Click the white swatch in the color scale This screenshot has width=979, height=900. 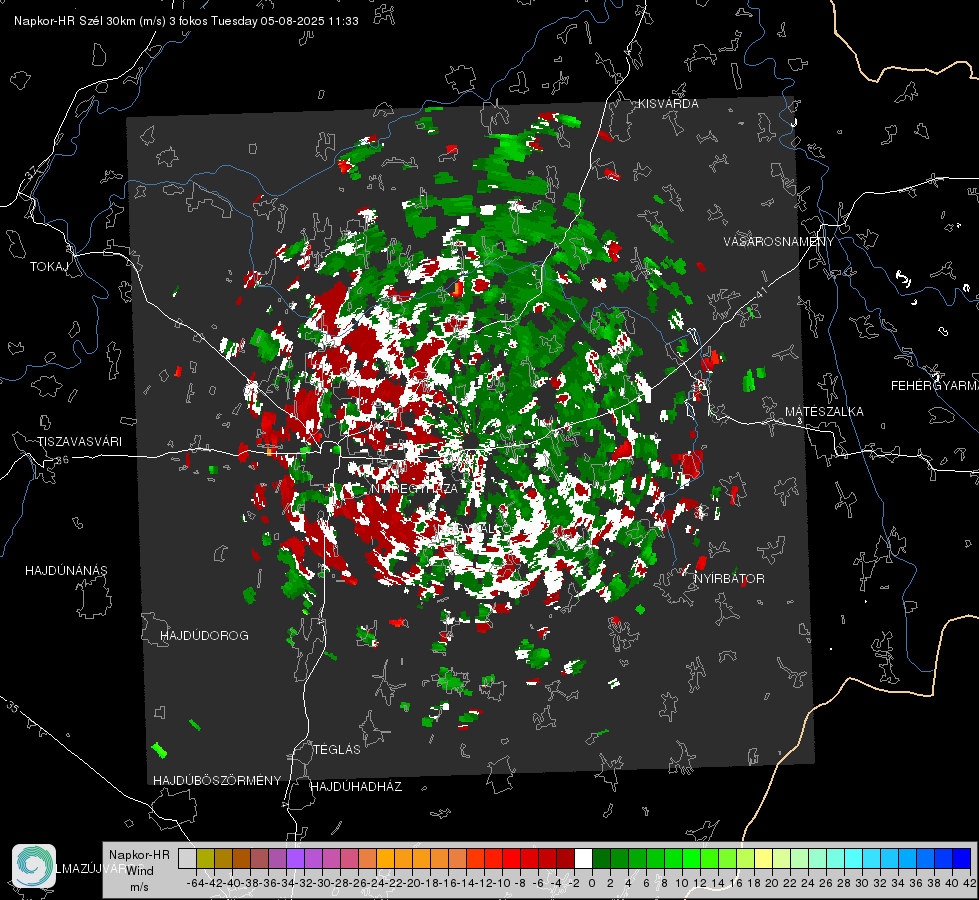tap(584, 858)
